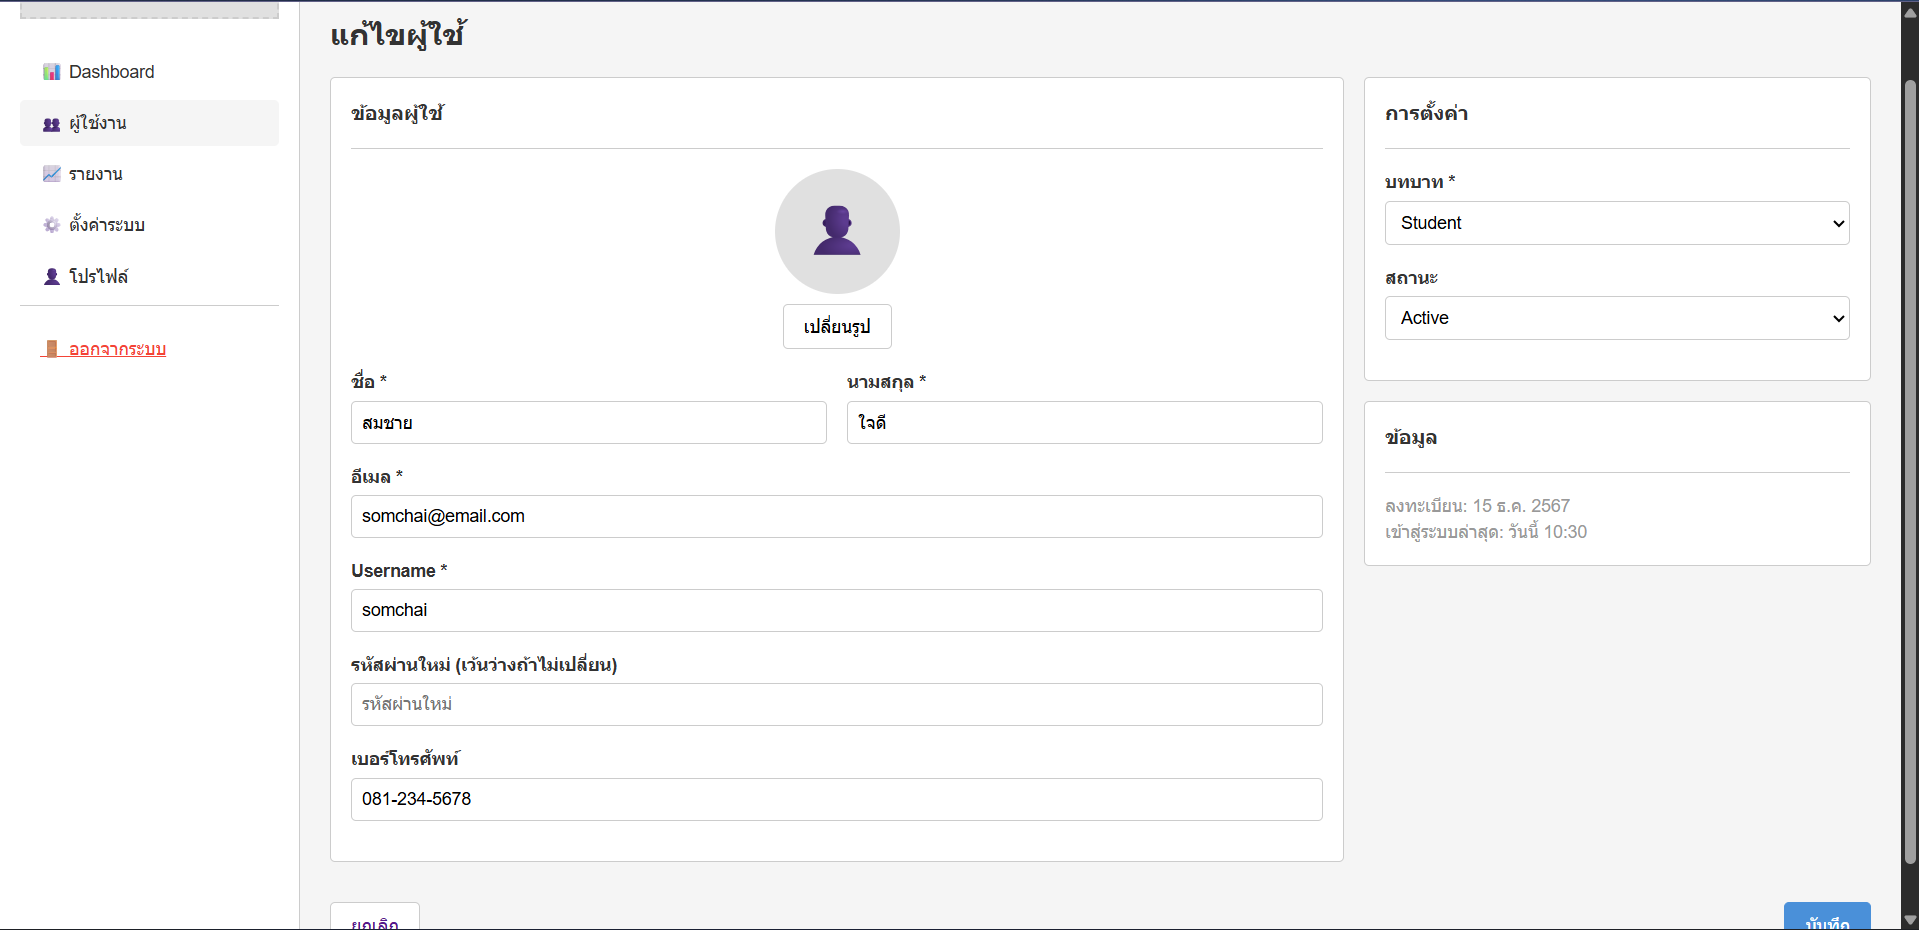The image size is (1919, 930).
Task: Select the Dashboard icon in sidebar
Action: 51,71
